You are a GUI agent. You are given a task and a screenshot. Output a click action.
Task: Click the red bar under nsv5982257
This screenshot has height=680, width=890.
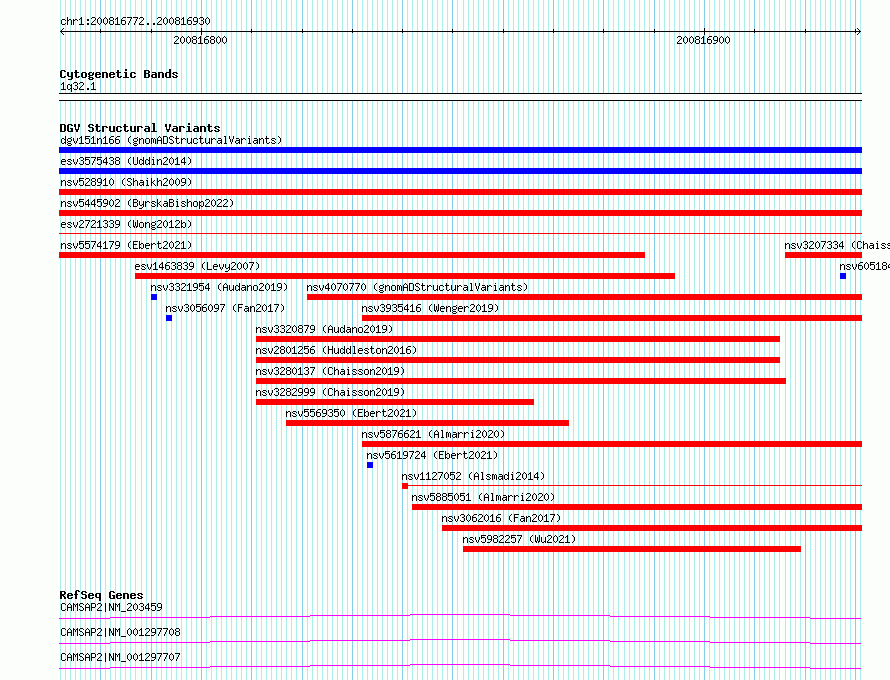pyautogui.click(x=632, y=549)
